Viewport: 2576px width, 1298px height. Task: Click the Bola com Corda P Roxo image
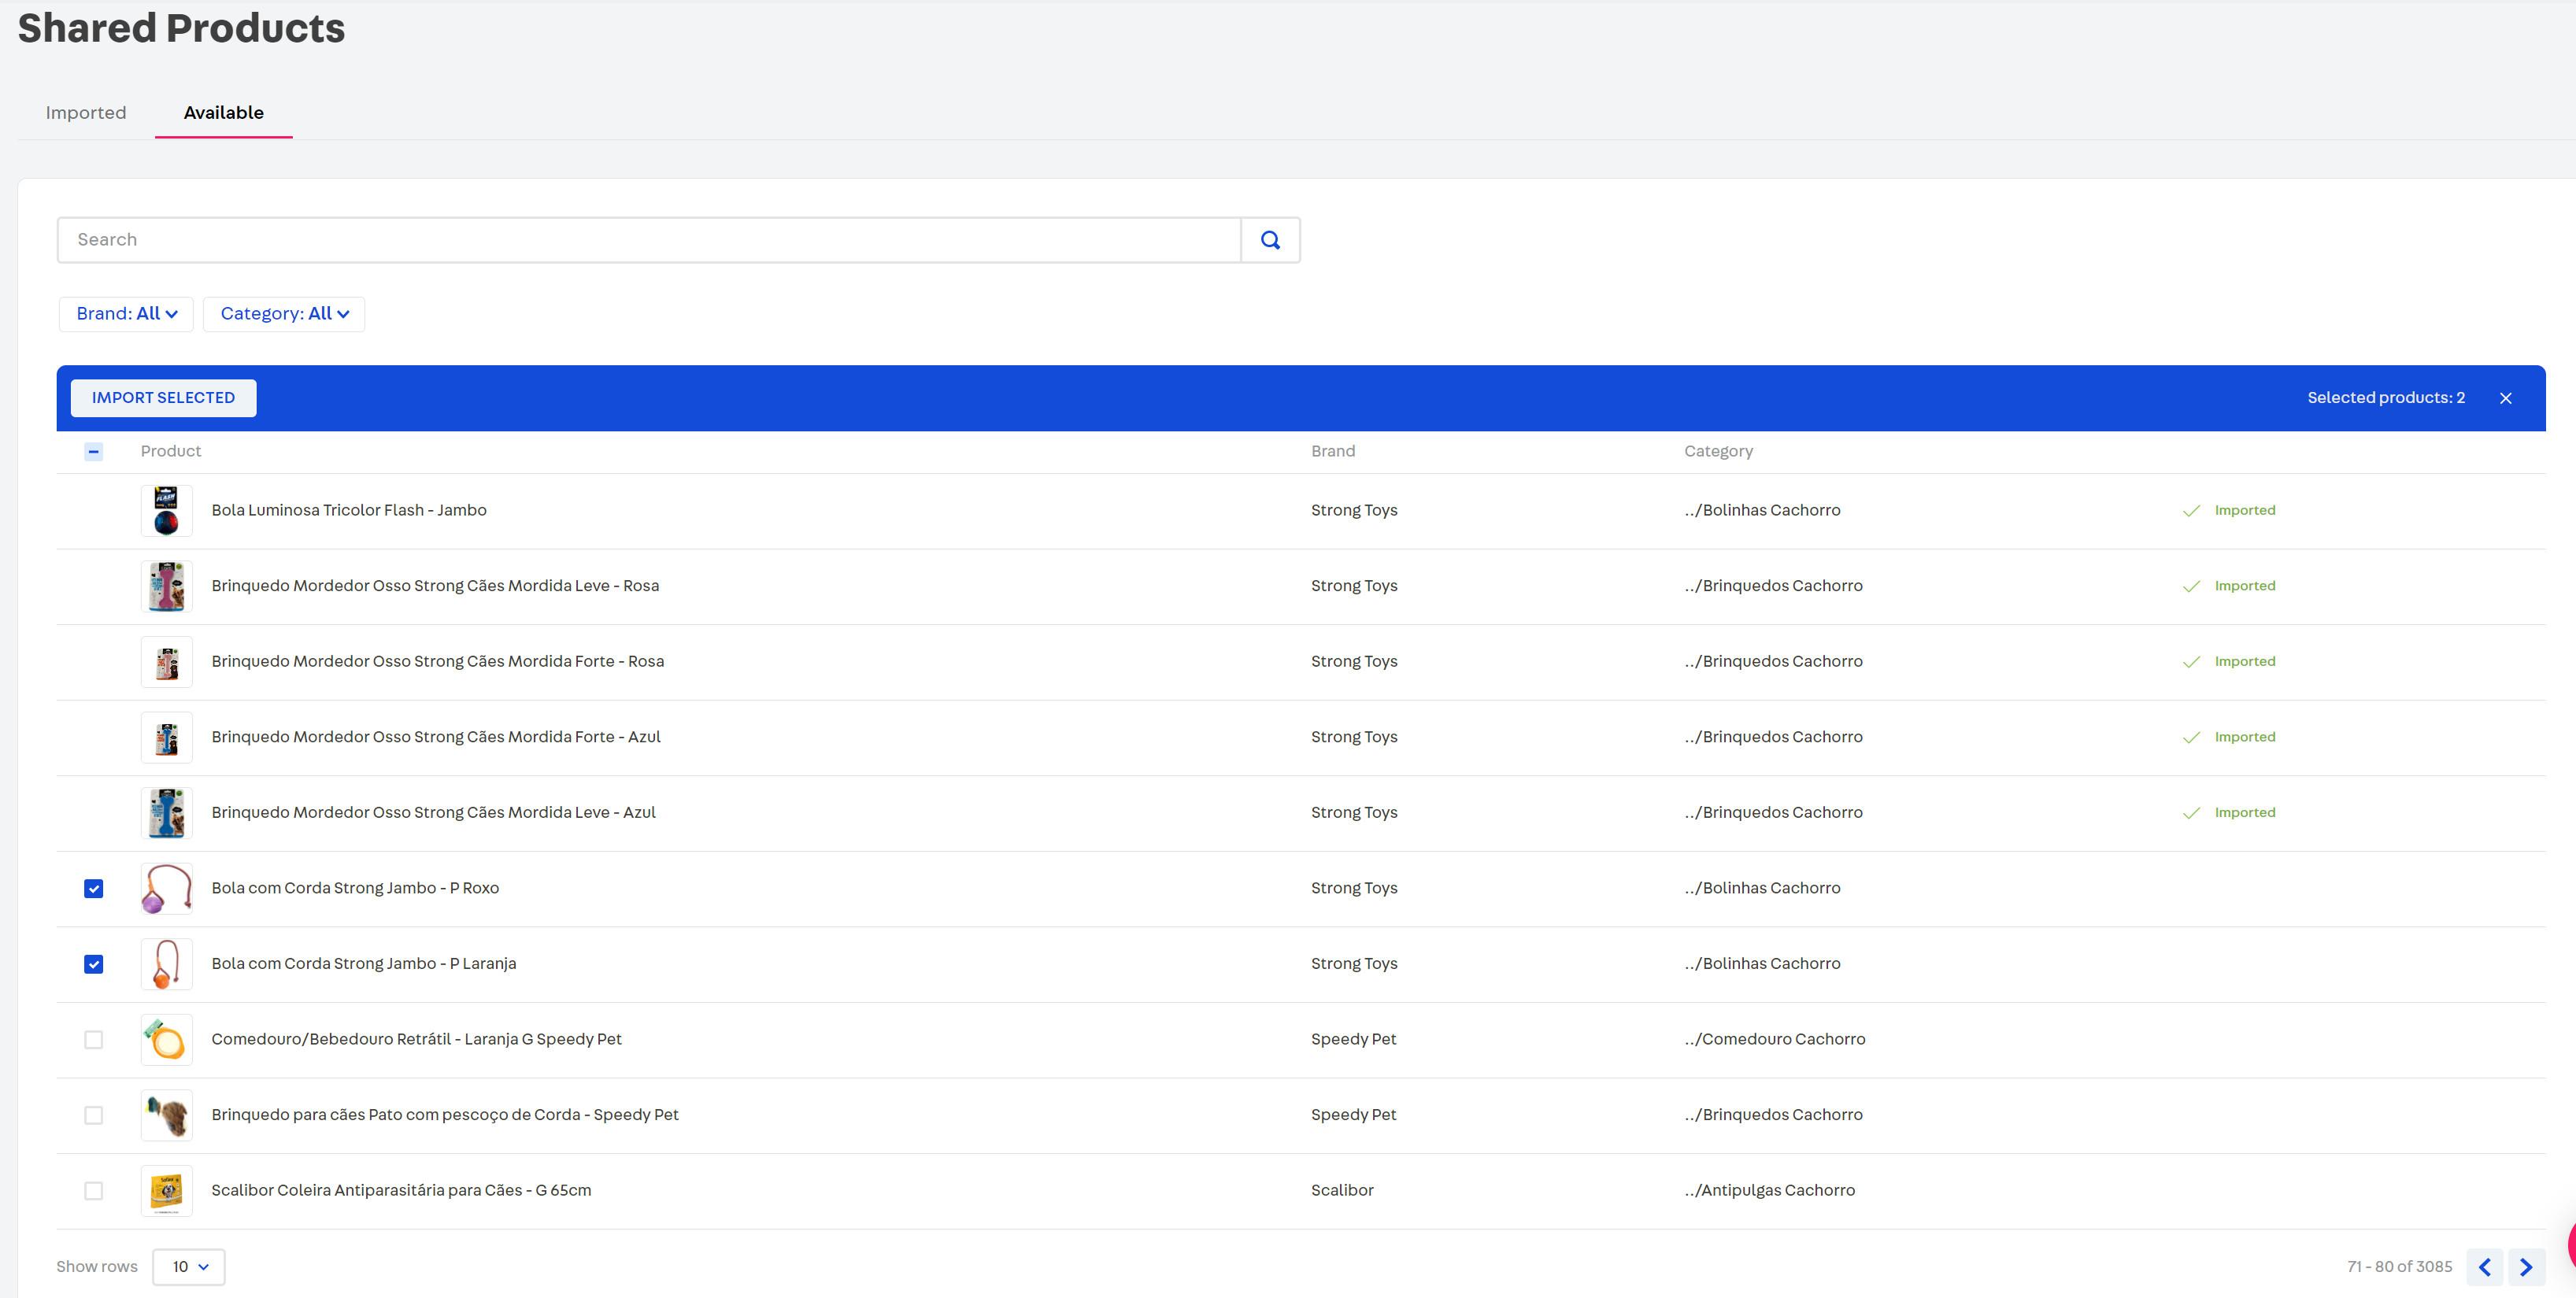(166, 889)
